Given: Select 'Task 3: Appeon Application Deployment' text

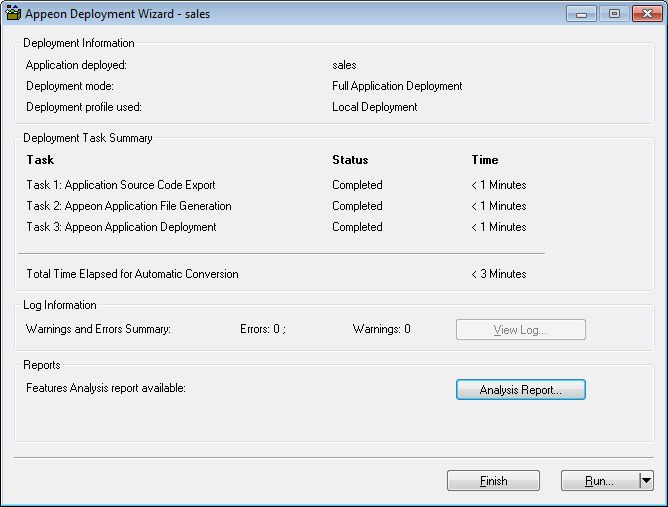Looking at the screenshot, I should point(121,227).
